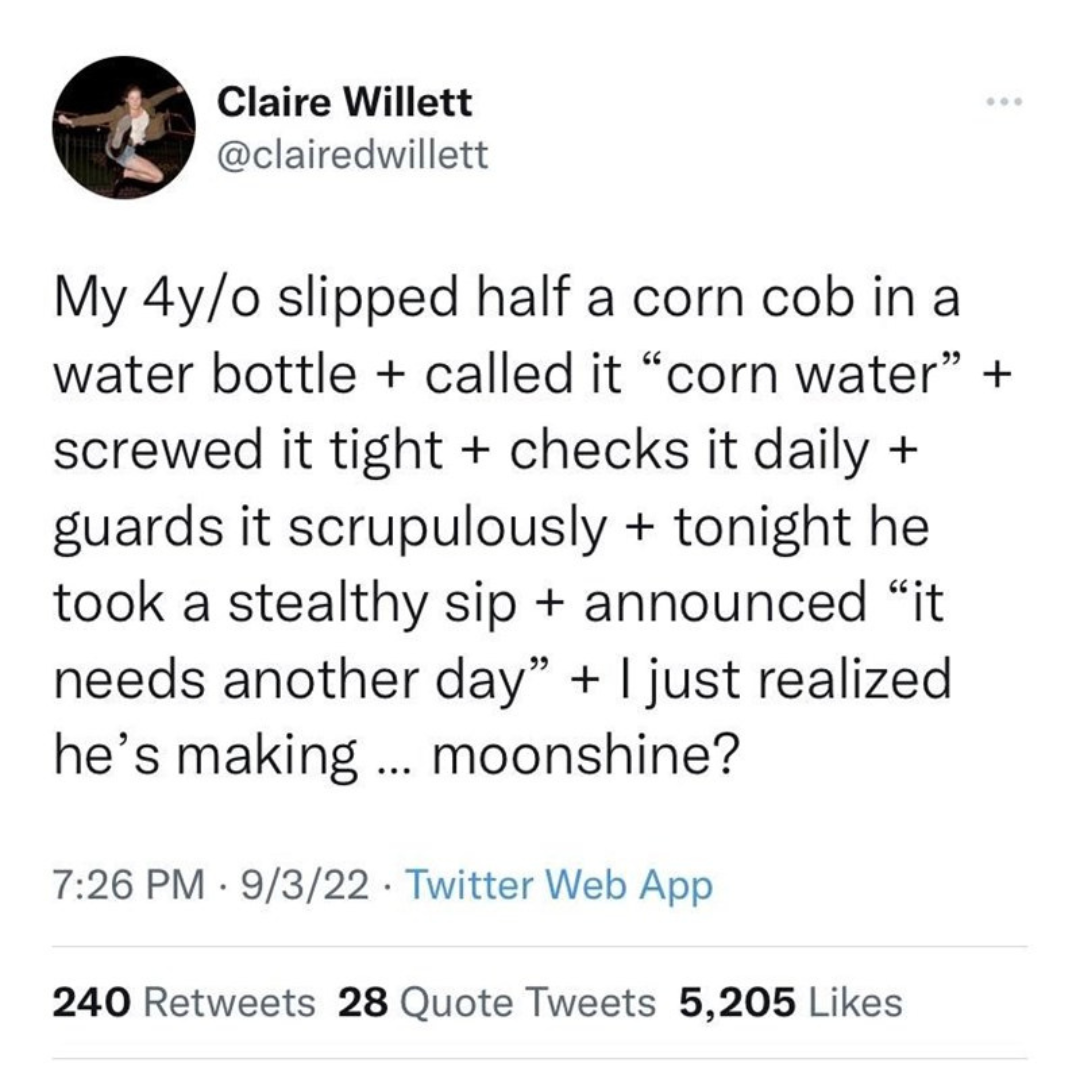Click the phrase guards it scrupulously
This screenshot has height=1080, width=1080.
click(331, 528)
